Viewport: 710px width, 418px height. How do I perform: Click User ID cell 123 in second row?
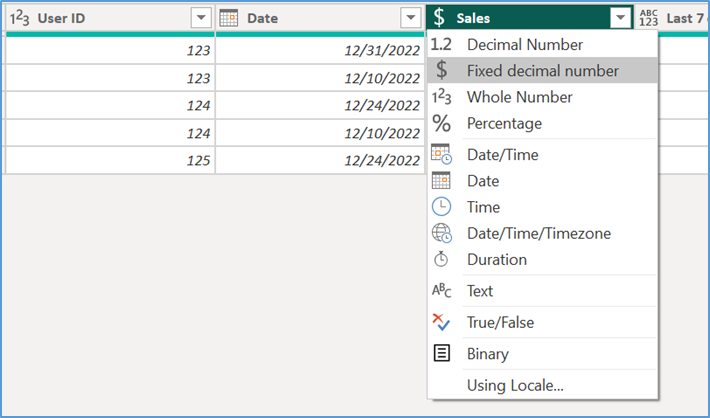pos(110,78)
